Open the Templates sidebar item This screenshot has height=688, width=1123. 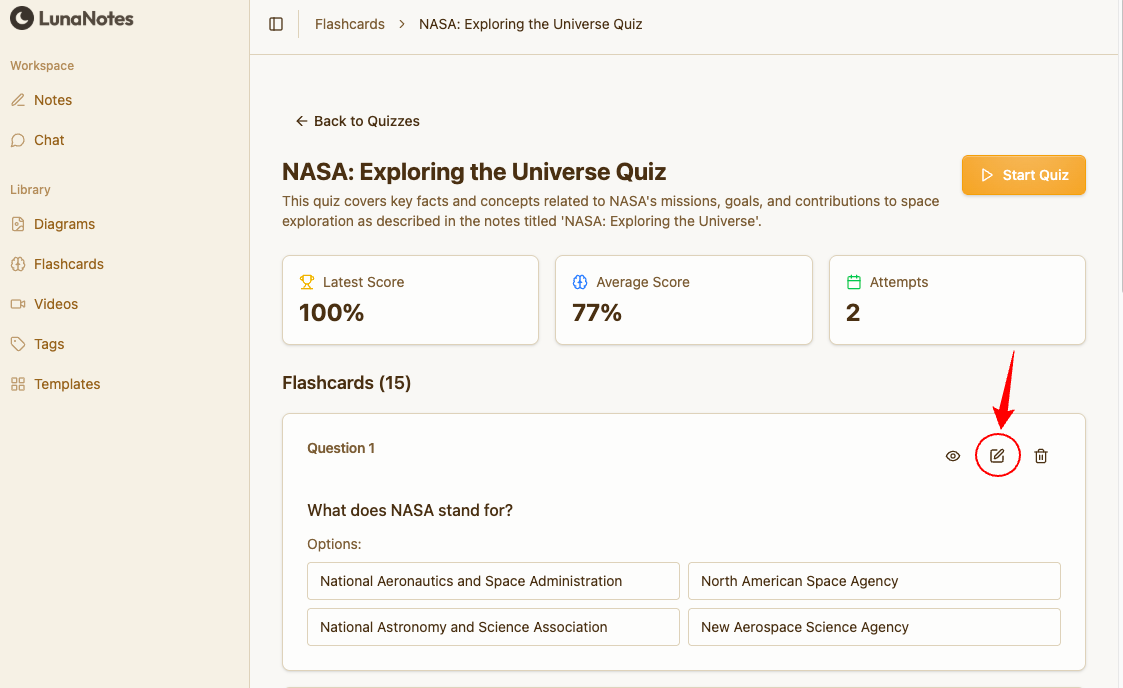[67, 384]
